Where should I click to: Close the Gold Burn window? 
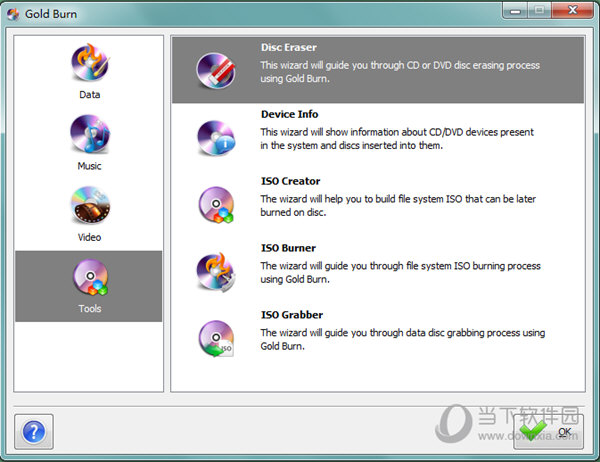[x=572, y=10]
